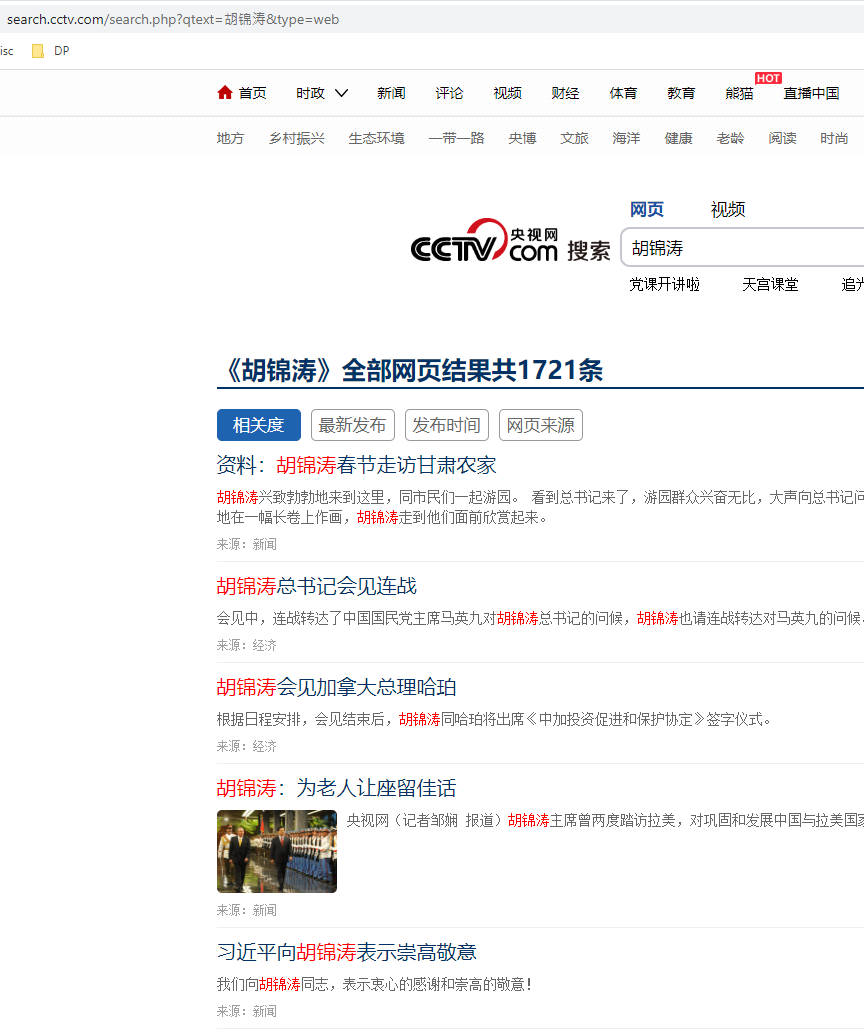
Task: Switch to the 网页 search tab
Action: (x=647, y=209)
